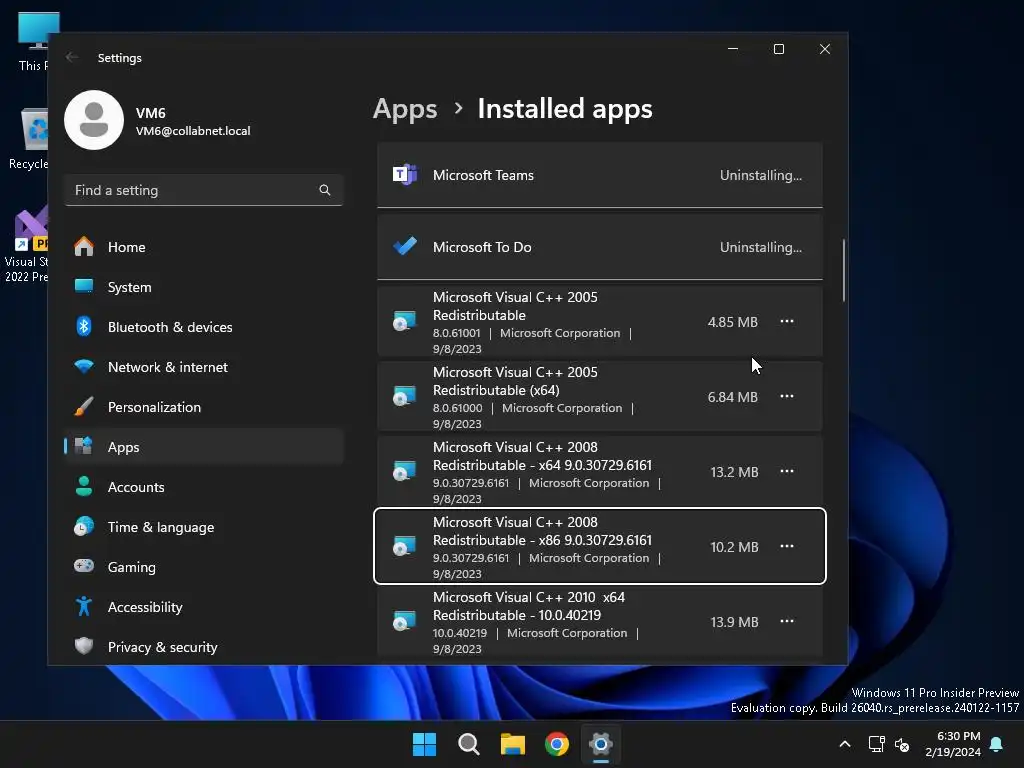Screen dimensions: 1024x768
Task: Click the muted volume tray icon
Action: click(x=902, y=744)
